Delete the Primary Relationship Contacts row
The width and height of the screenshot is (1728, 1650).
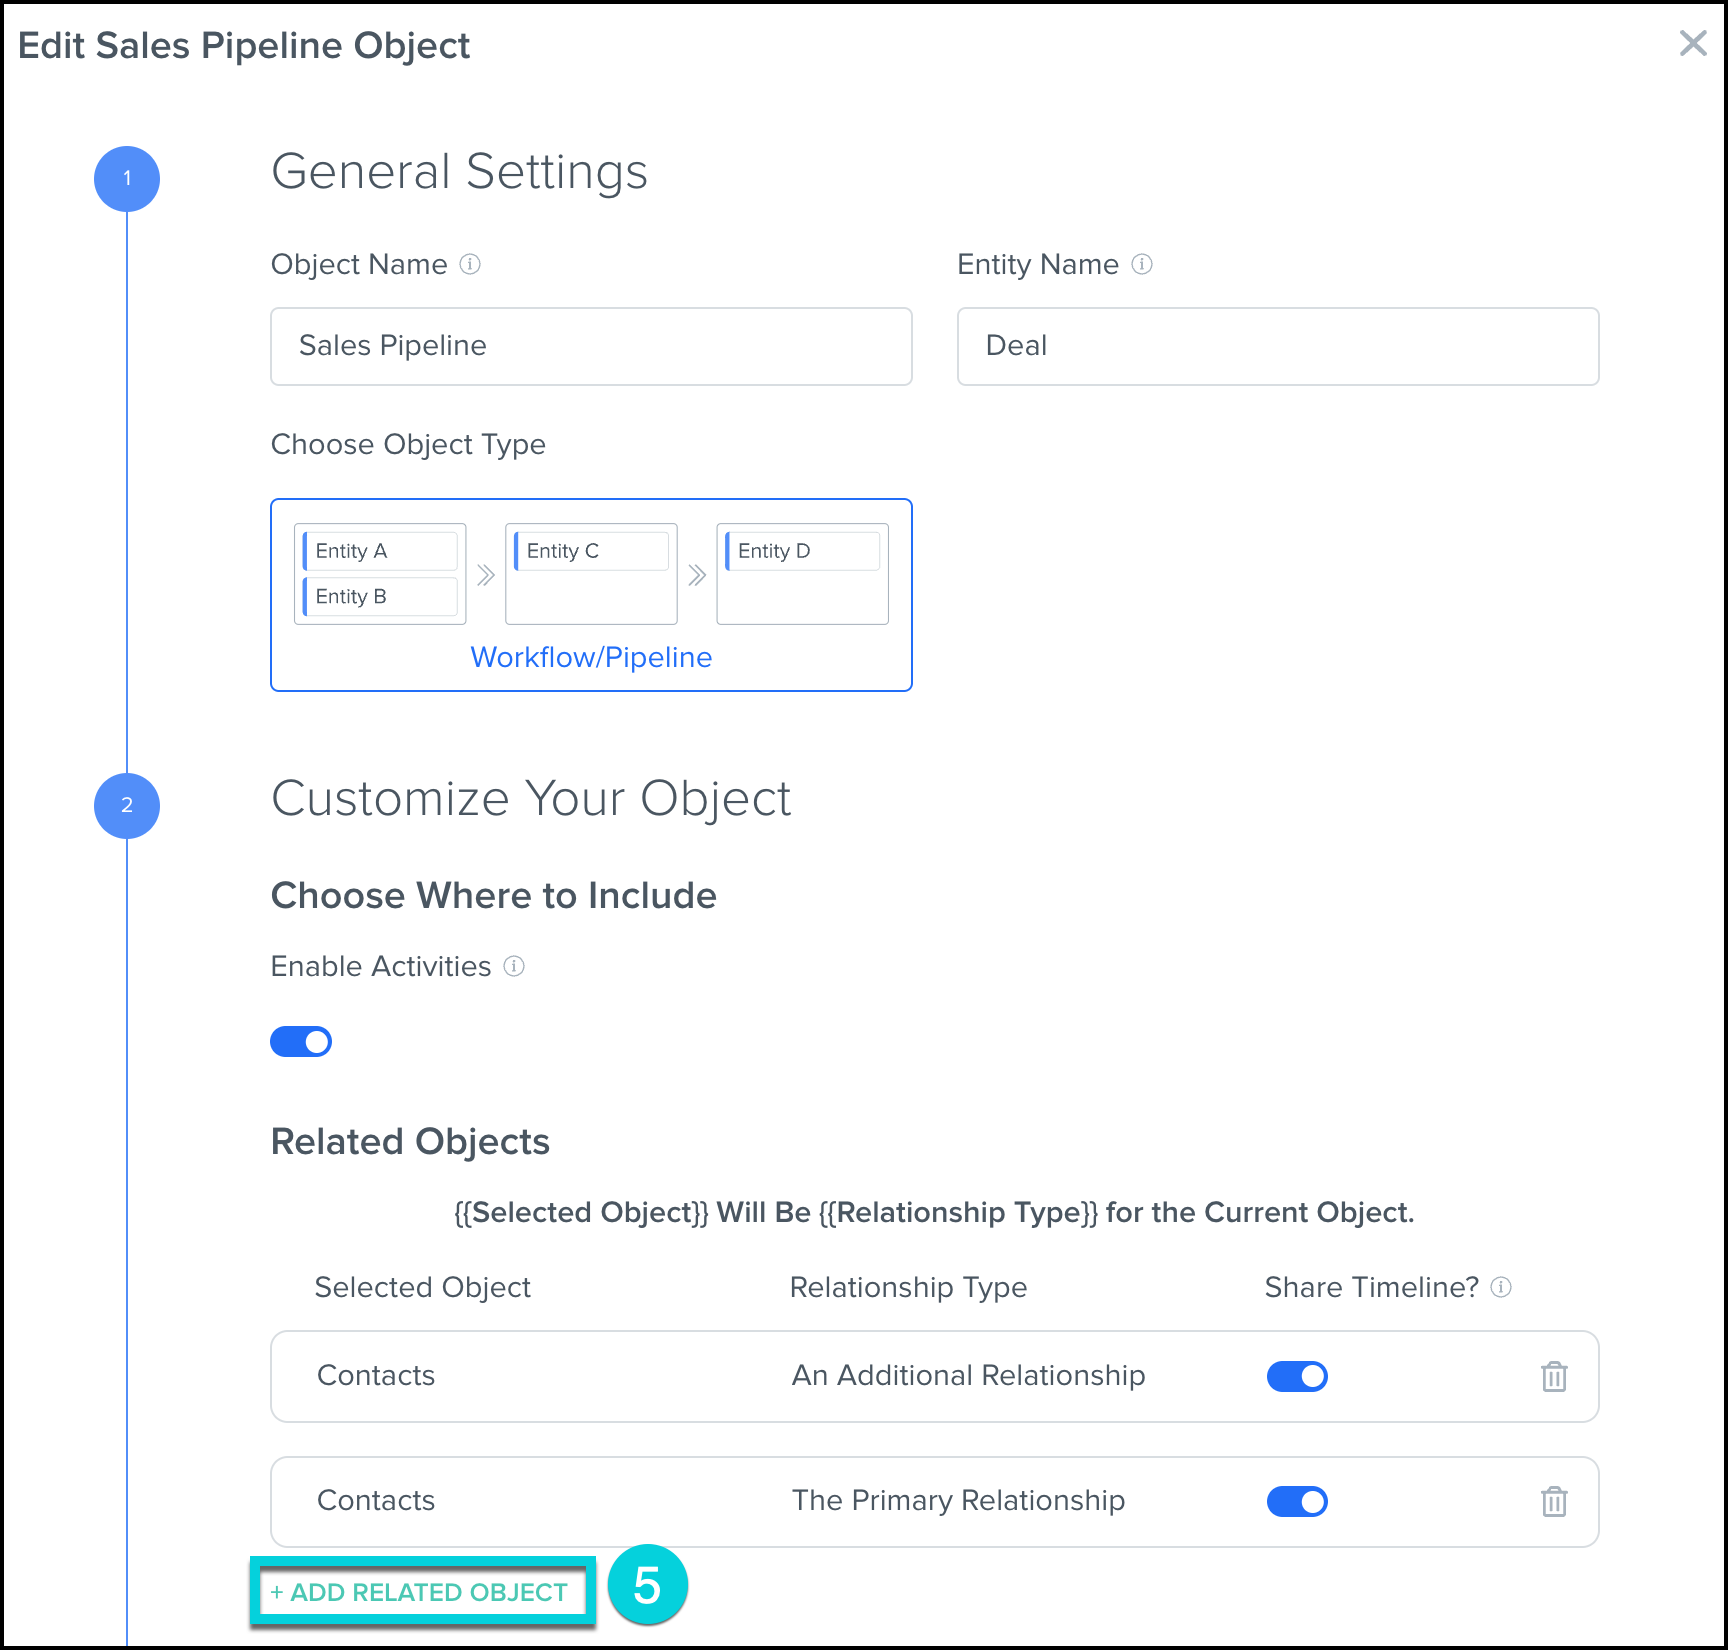pos(1554,1502)
